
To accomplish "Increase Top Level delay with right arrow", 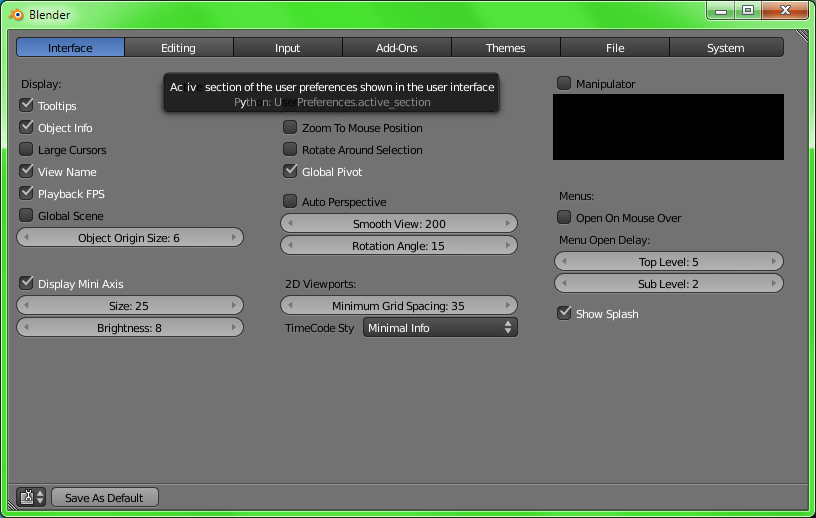I will (x=774, y=261).
